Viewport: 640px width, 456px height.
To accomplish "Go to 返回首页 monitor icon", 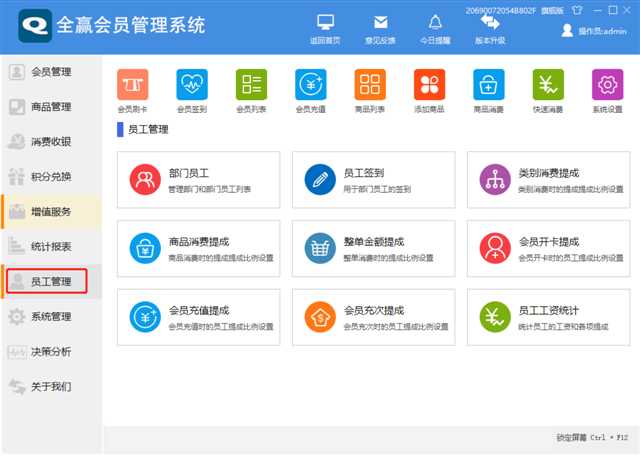I will click(325, 22).
